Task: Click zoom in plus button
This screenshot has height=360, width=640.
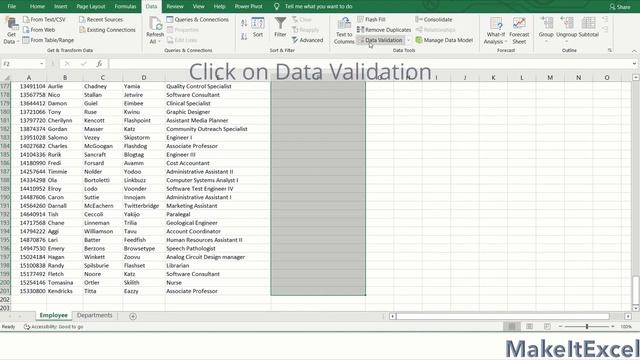Action: (613, 327)
